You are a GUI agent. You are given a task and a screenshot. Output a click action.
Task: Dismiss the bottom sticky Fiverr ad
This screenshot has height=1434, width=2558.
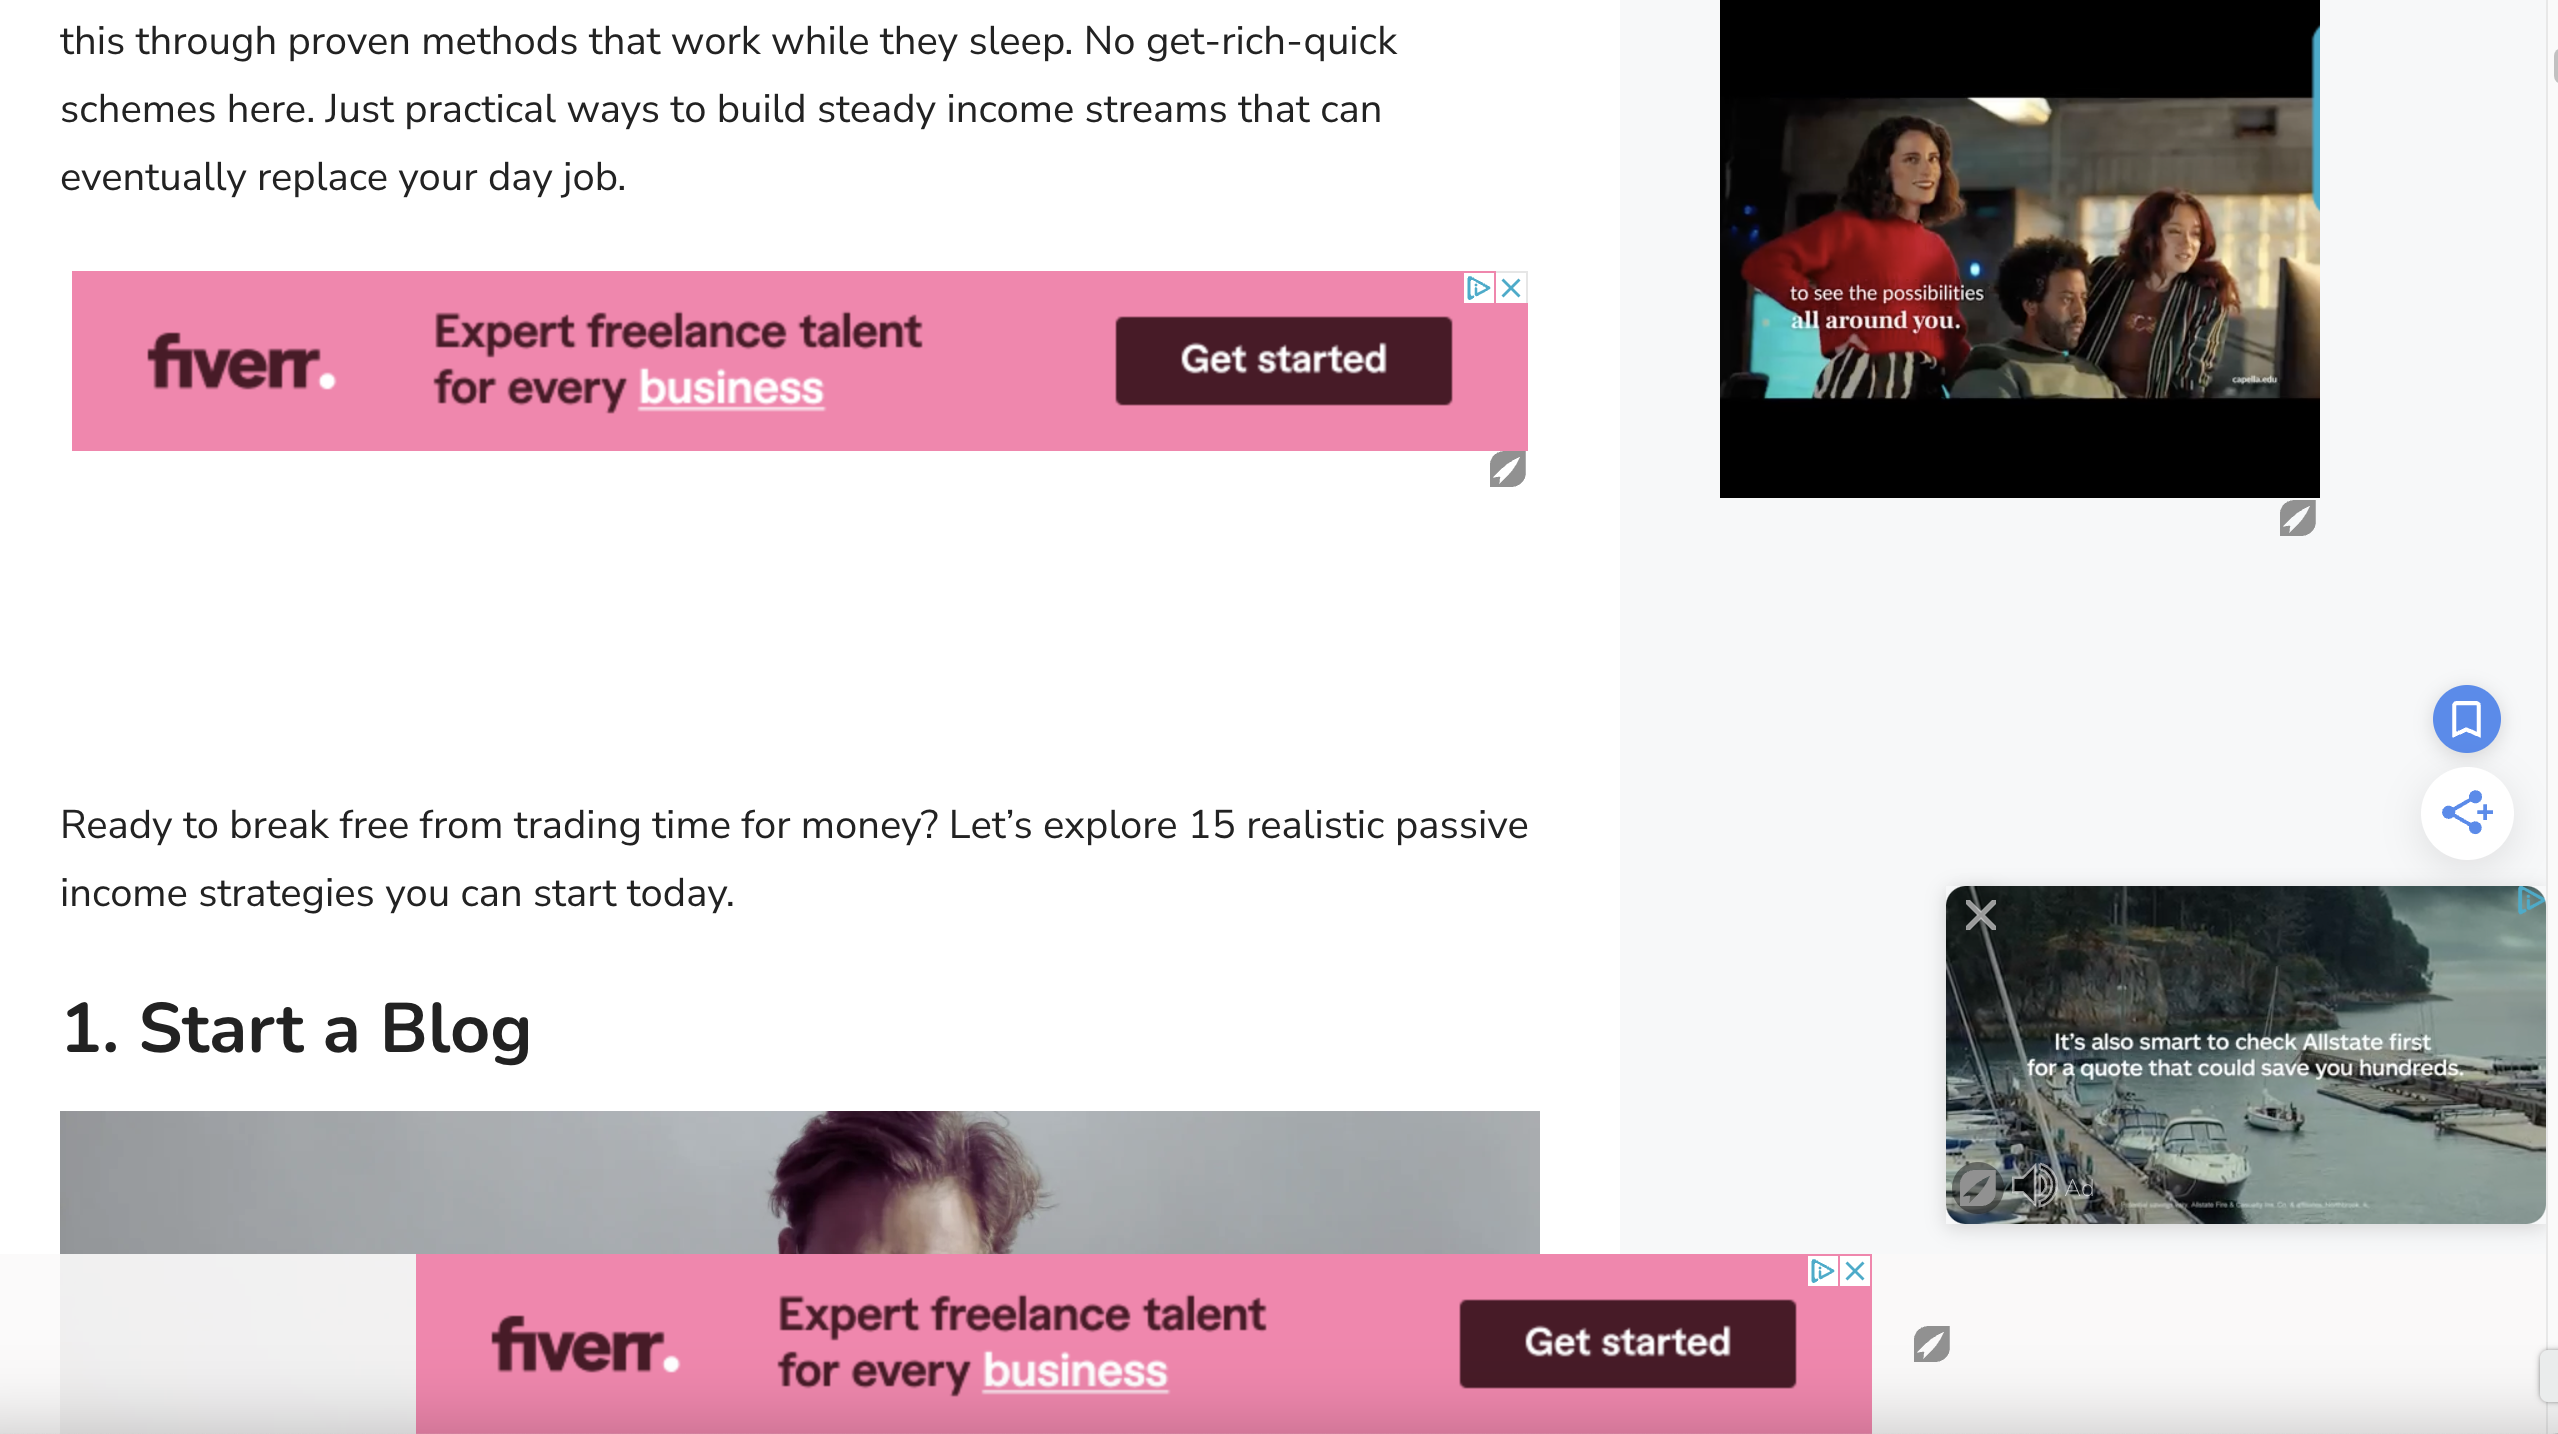pyautogui.click(x=1856, y=1271)
